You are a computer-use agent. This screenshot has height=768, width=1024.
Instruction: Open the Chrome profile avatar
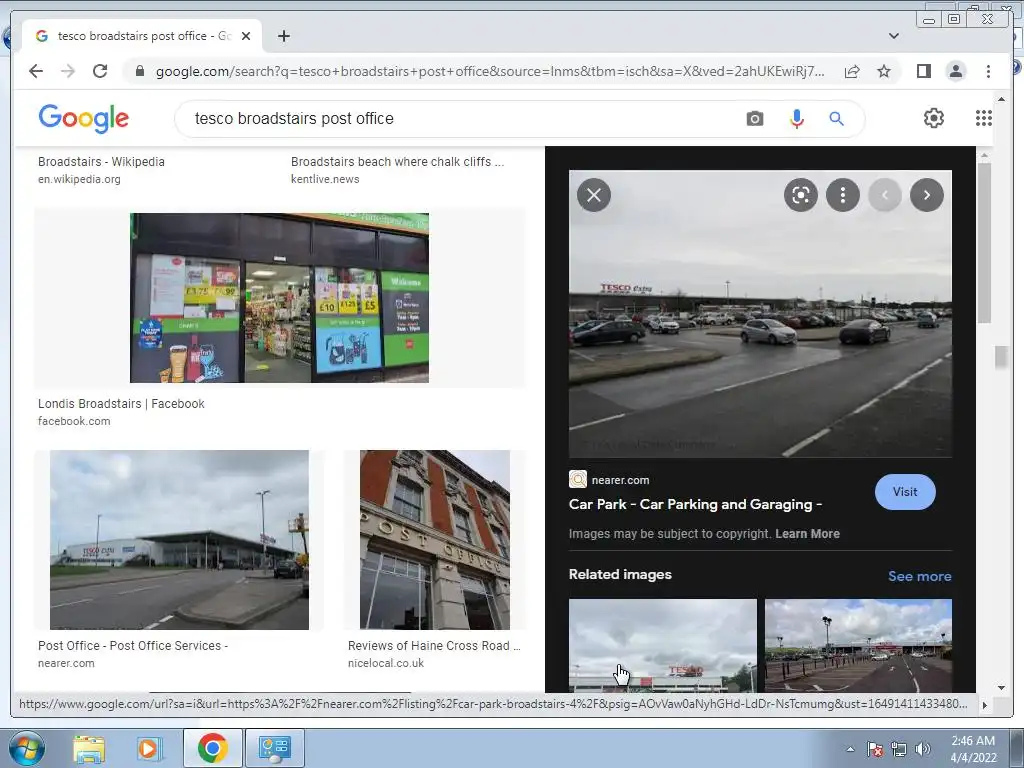[x=955, y=71]
